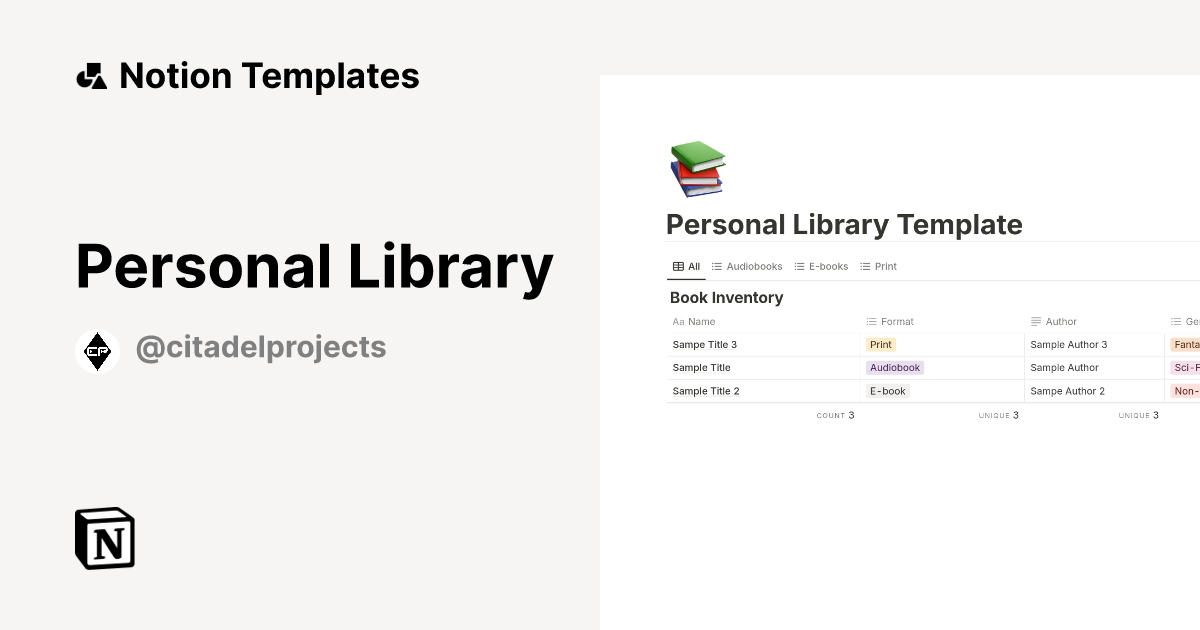The height and width of the screenshot is (630, 1200).
Task: Open the Format column header menu
Action: (x=897, y=321)
